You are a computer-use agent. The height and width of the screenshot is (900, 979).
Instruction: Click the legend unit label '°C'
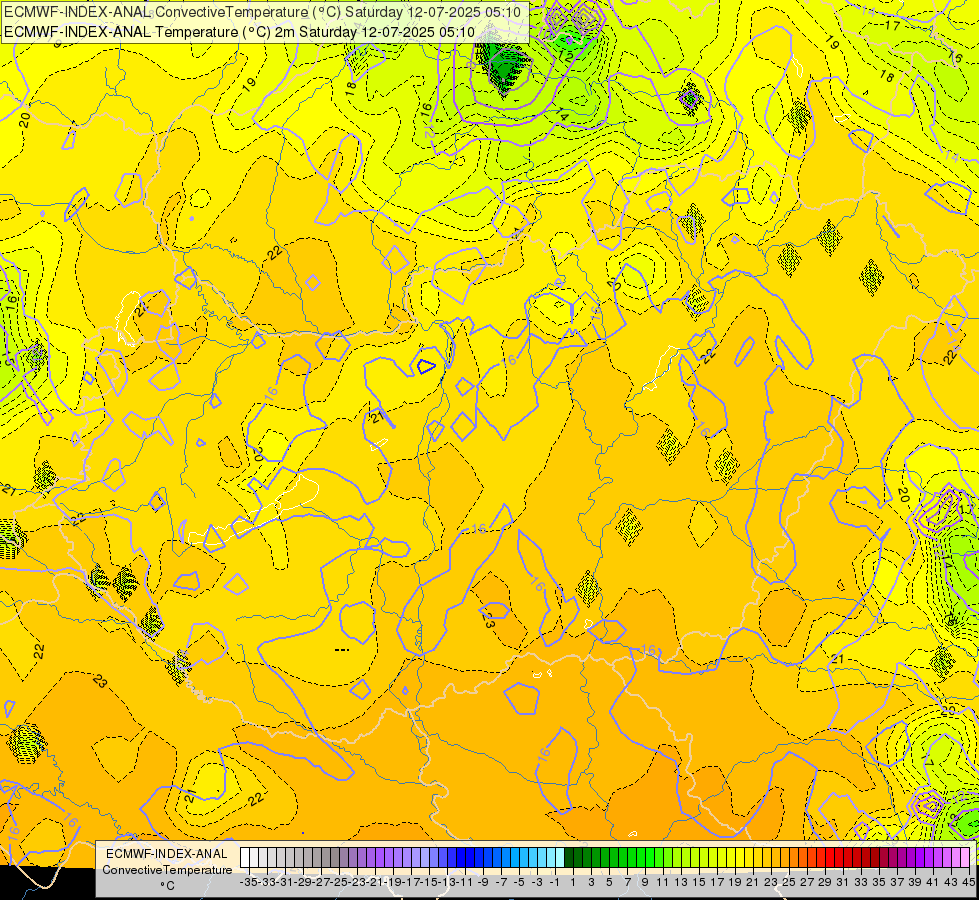pos(167,886)
